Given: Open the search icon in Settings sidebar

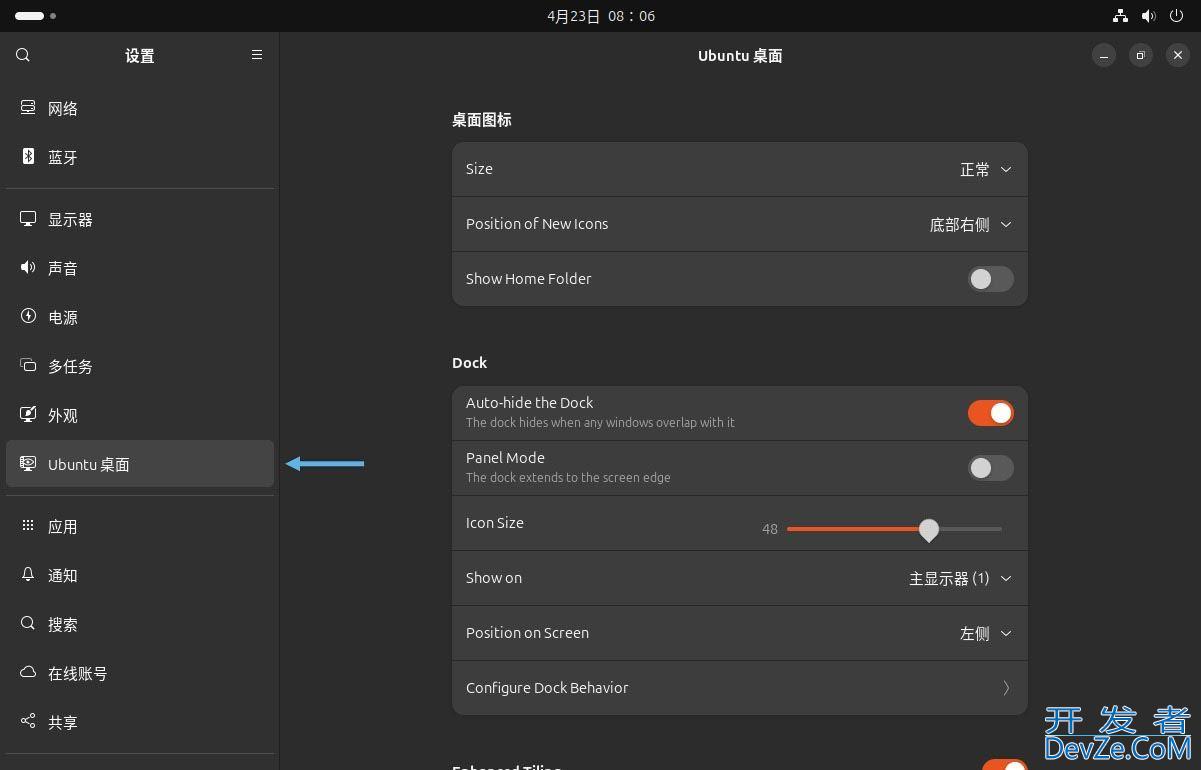Looking at the screenshot, I should (23, 55).
